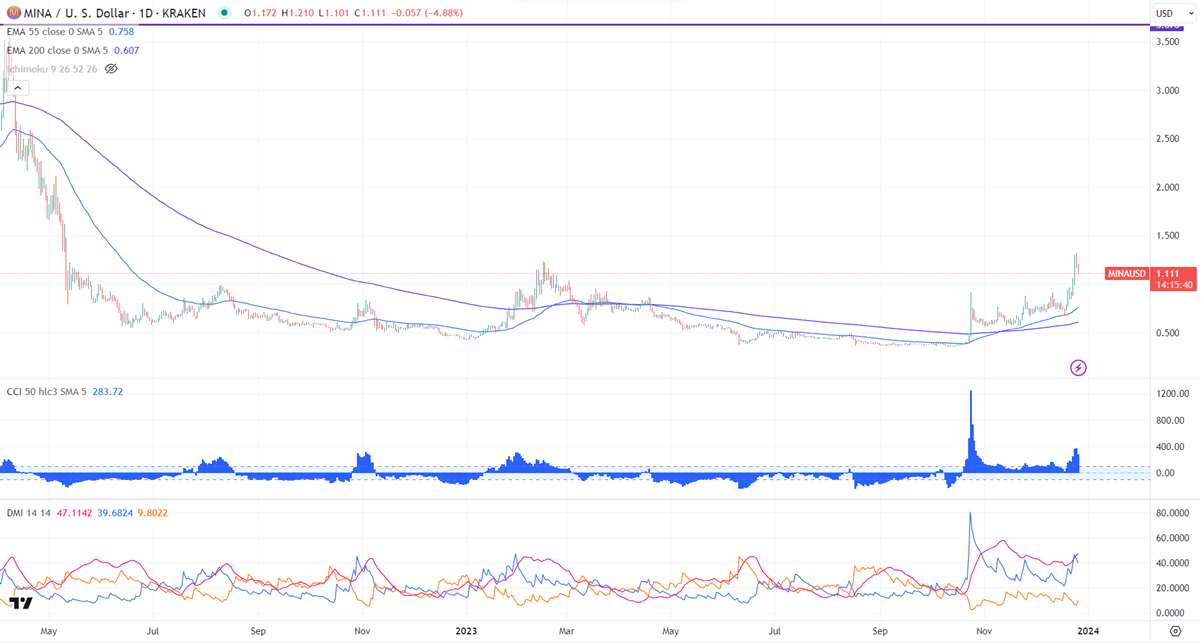Viewport: 1204px width, 644px height.
Task: Click the TradingView logo
Action: (20, 603)
